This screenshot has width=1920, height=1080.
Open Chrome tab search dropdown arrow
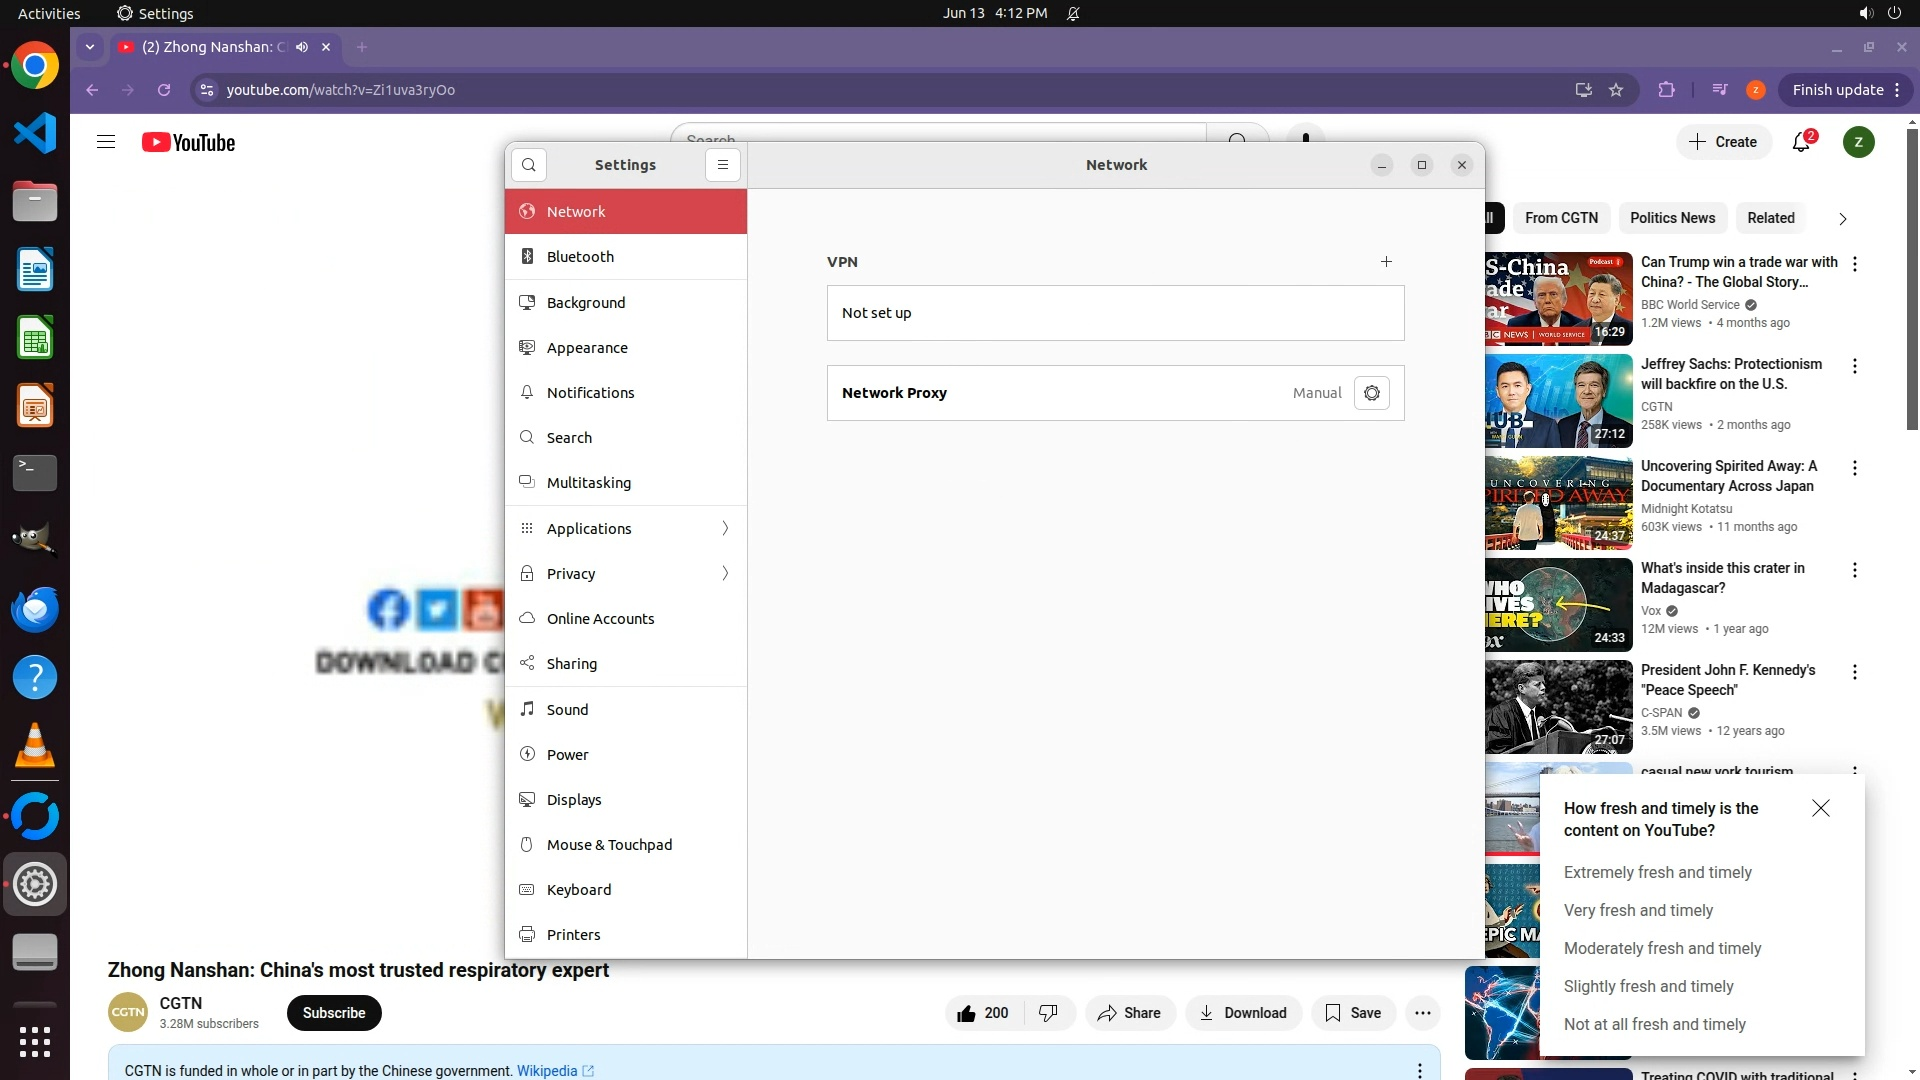tap(90, 47)
